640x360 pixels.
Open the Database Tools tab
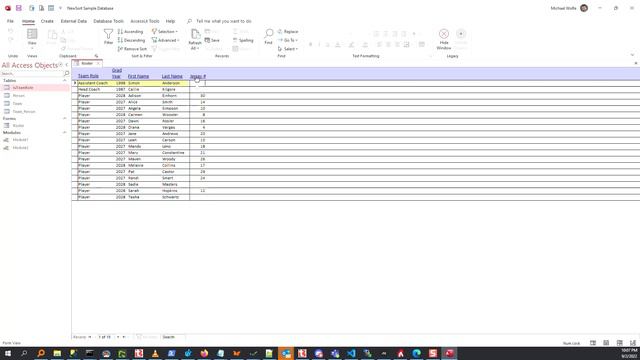(x=108, y=21)
